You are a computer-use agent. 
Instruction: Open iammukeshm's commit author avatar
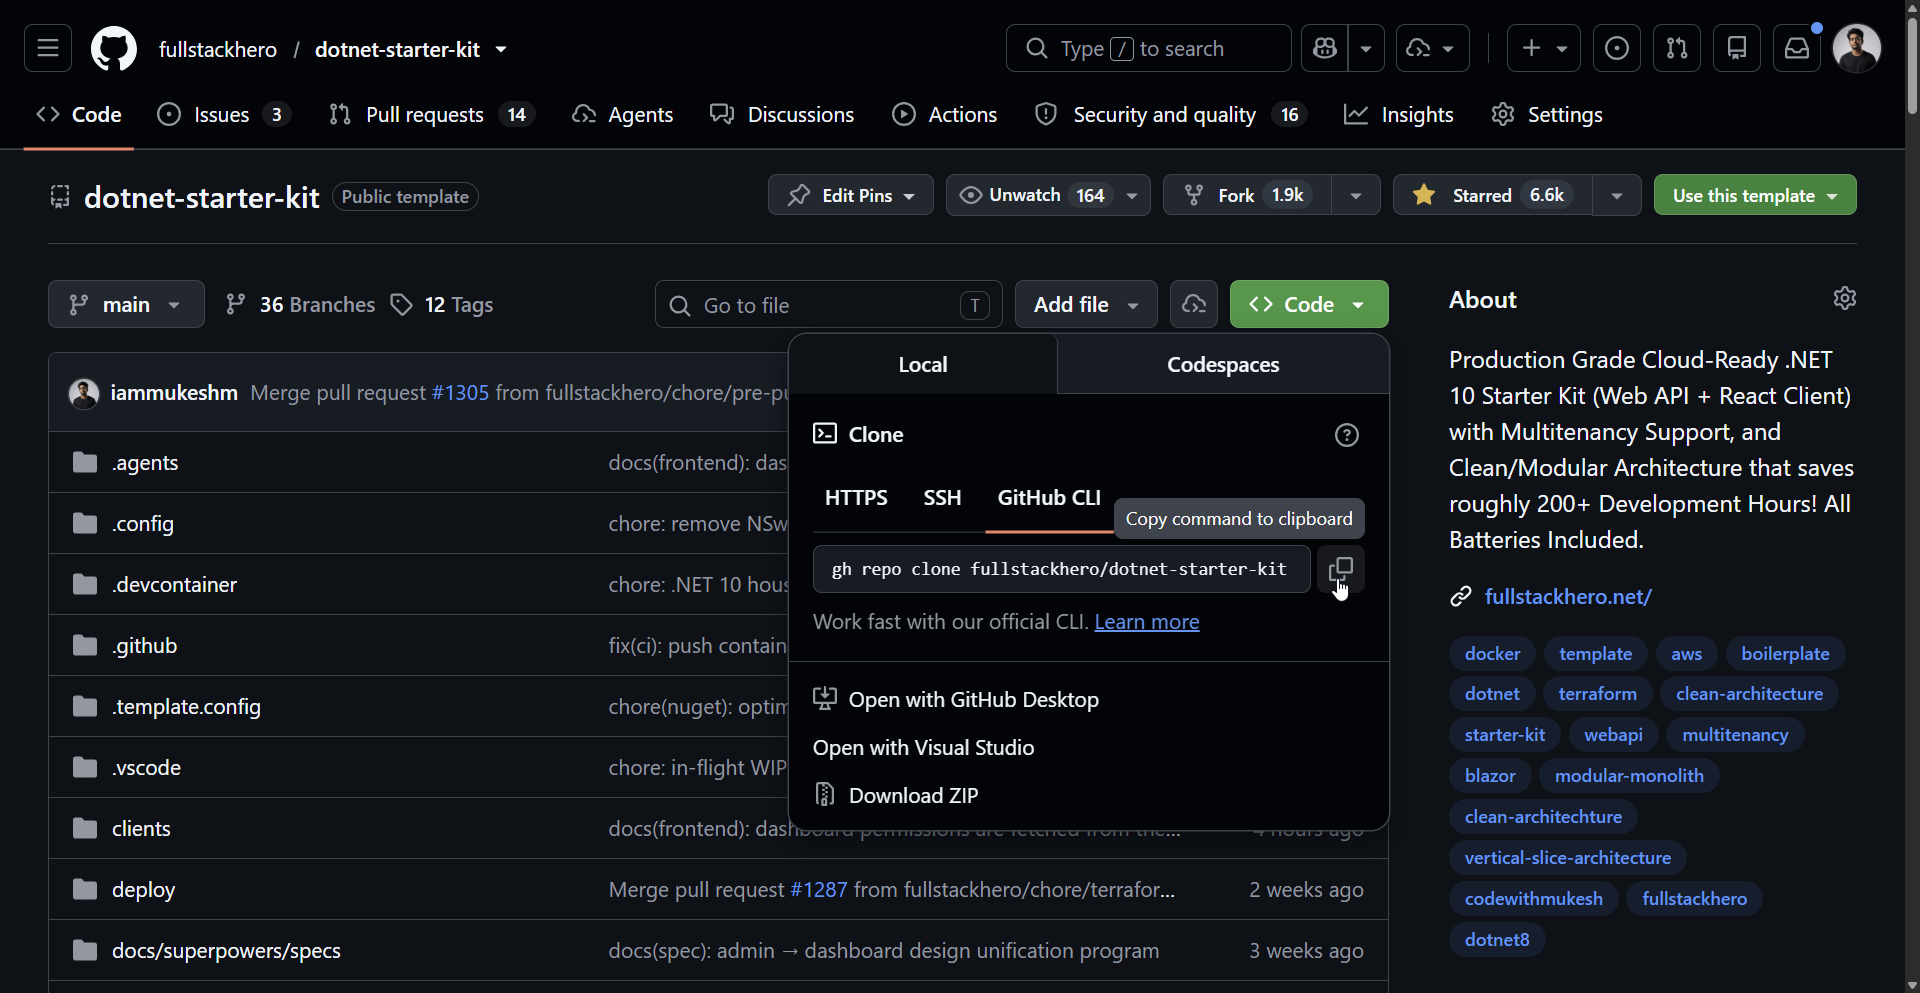[x=84, y=393]
